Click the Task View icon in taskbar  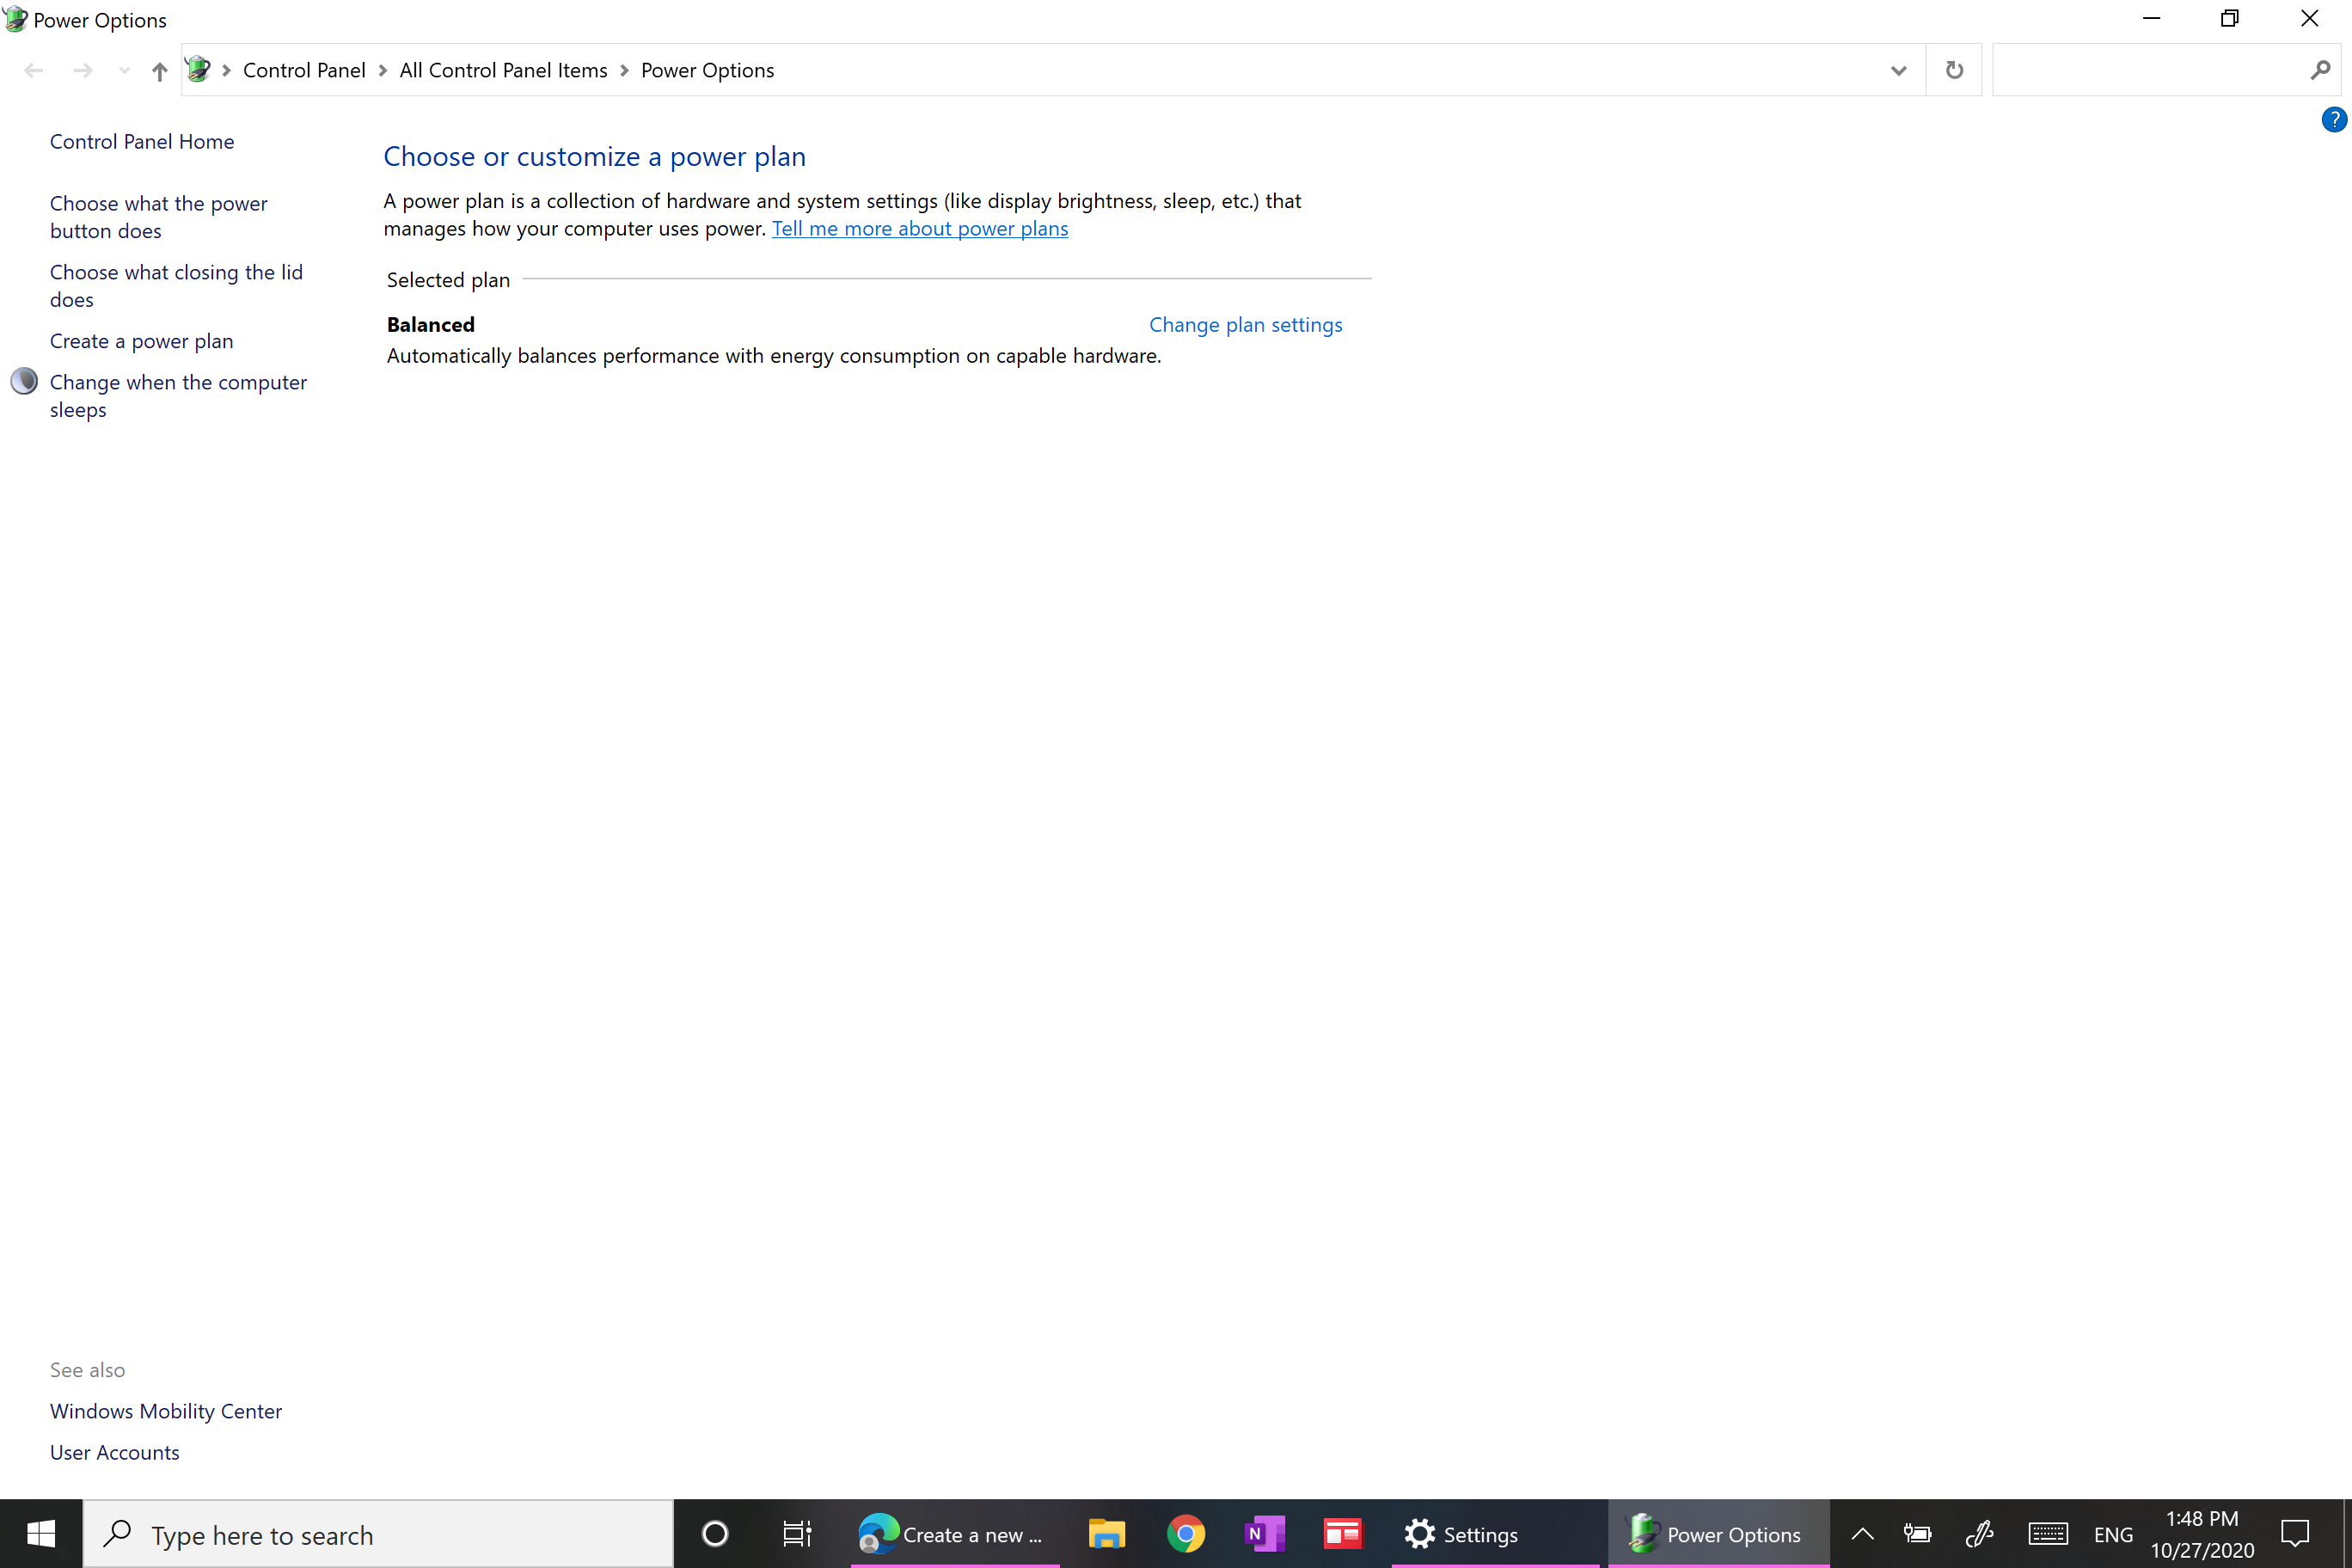coord(798,1533)
